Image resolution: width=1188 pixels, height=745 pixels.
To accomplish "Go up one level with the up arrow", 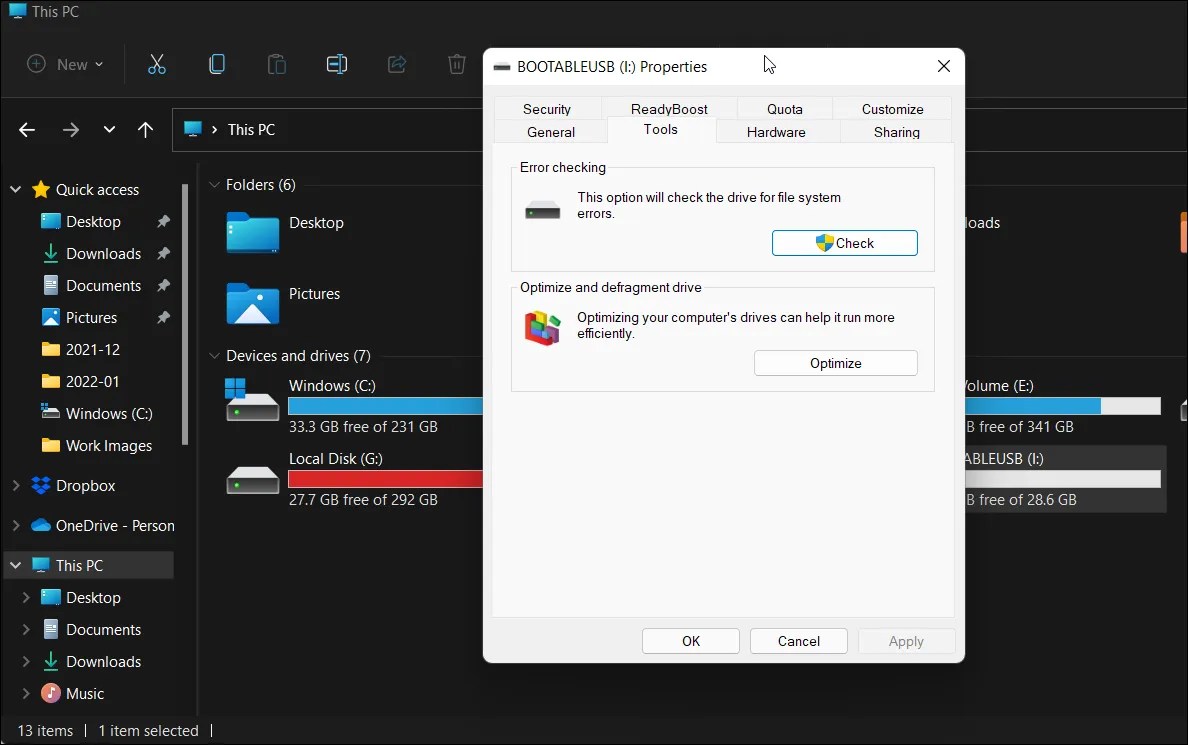I will 145,130.
